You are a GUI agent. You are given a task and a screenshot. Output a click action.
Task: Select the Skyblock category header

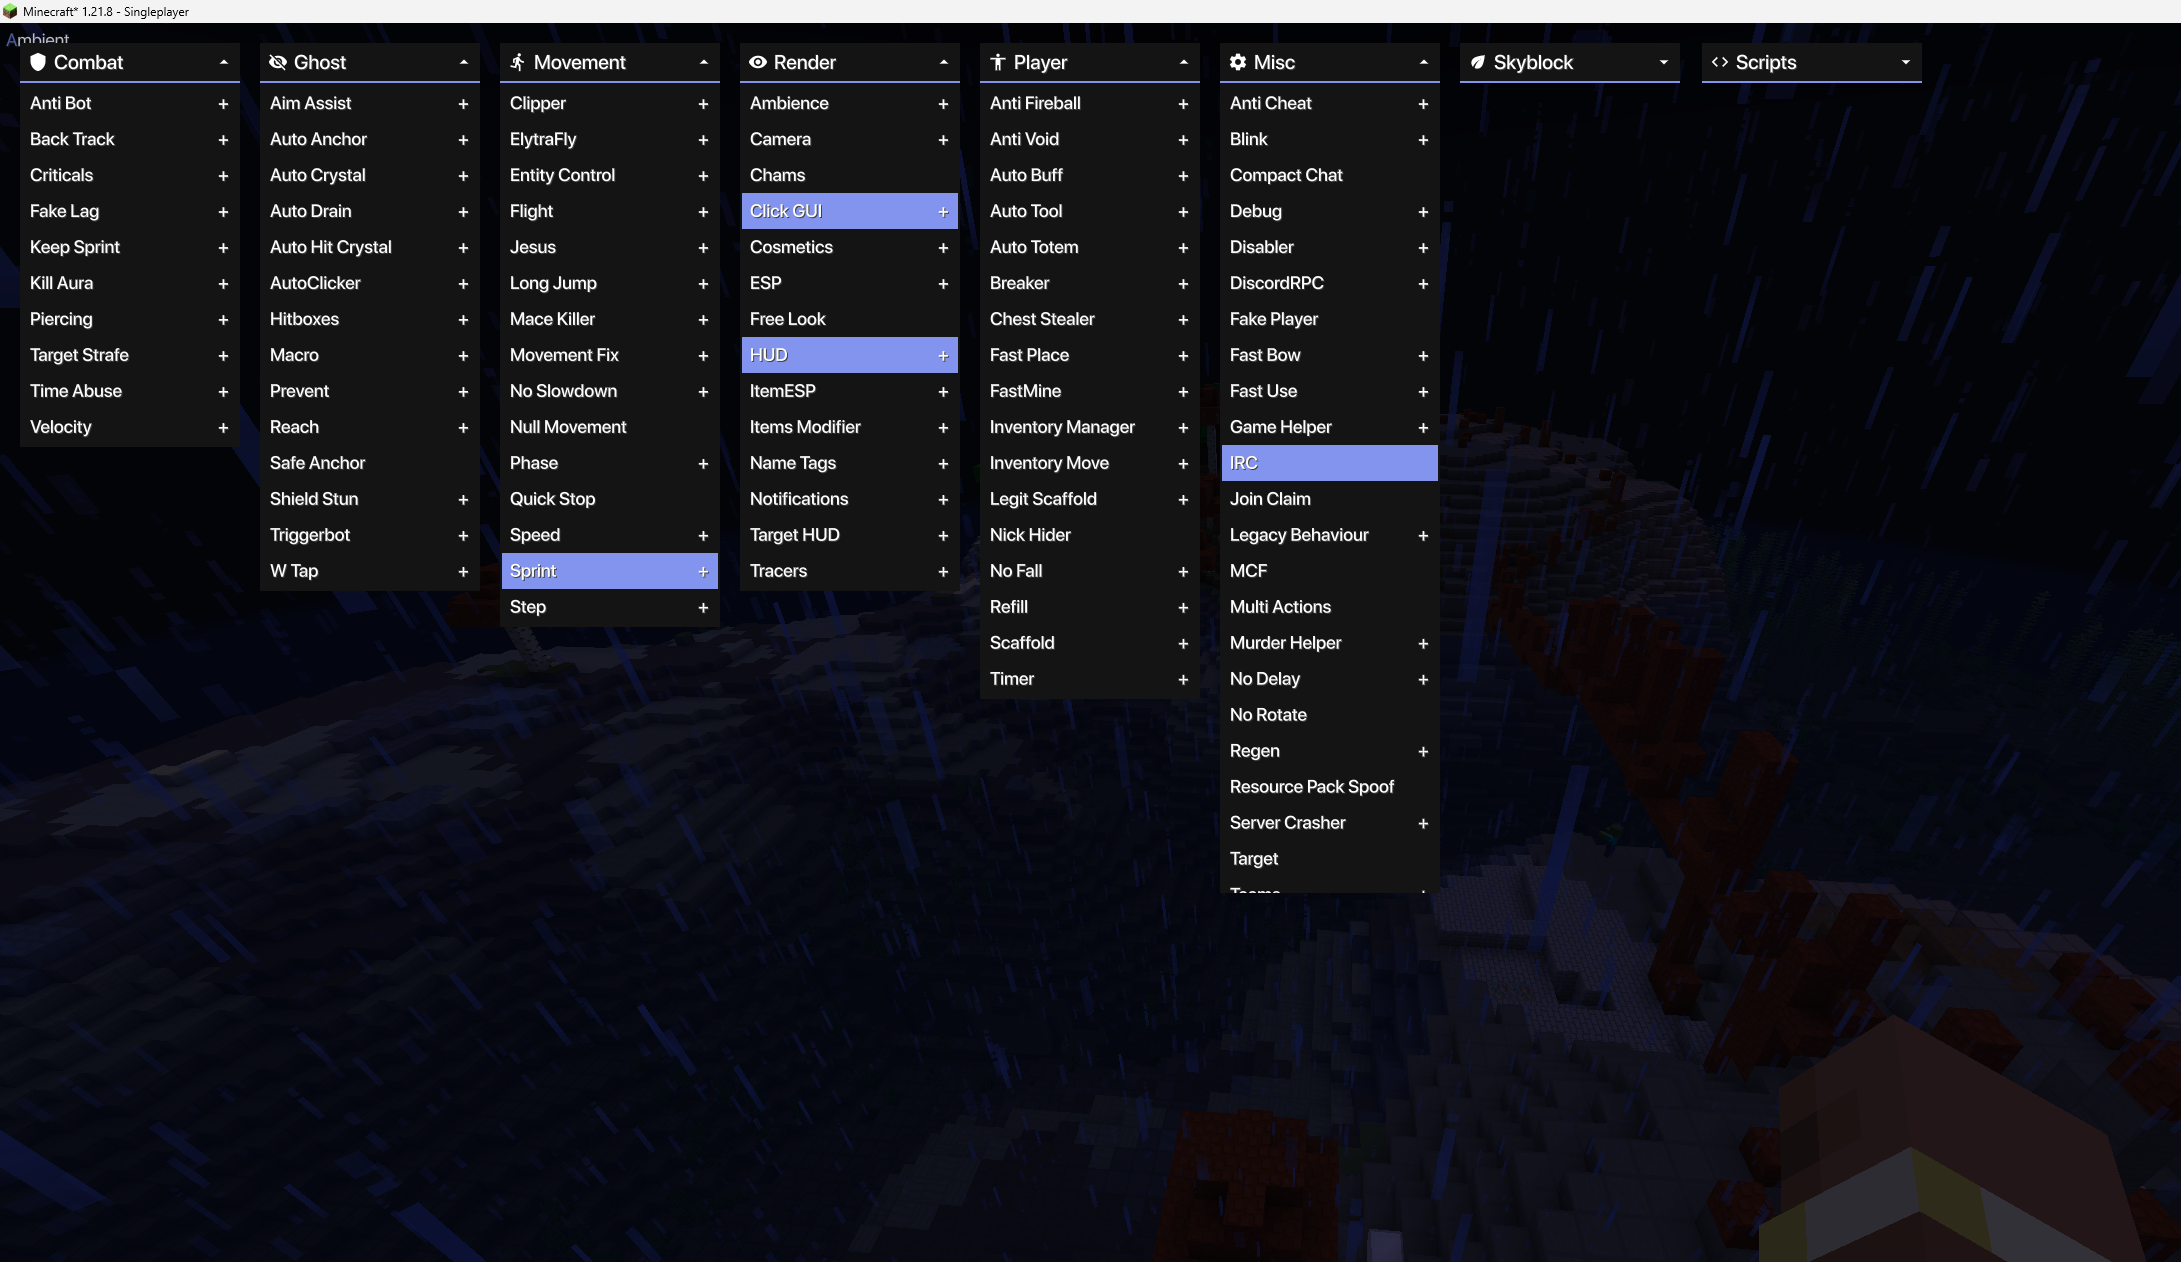(x=1570, y=62)
